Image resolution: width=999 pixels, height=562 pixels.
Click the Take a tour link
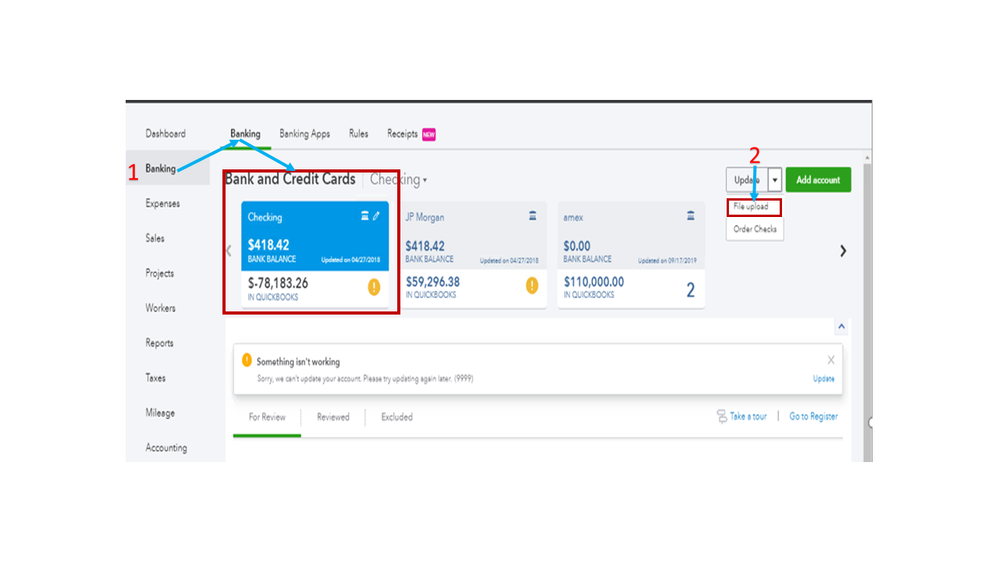click(748, 416)
